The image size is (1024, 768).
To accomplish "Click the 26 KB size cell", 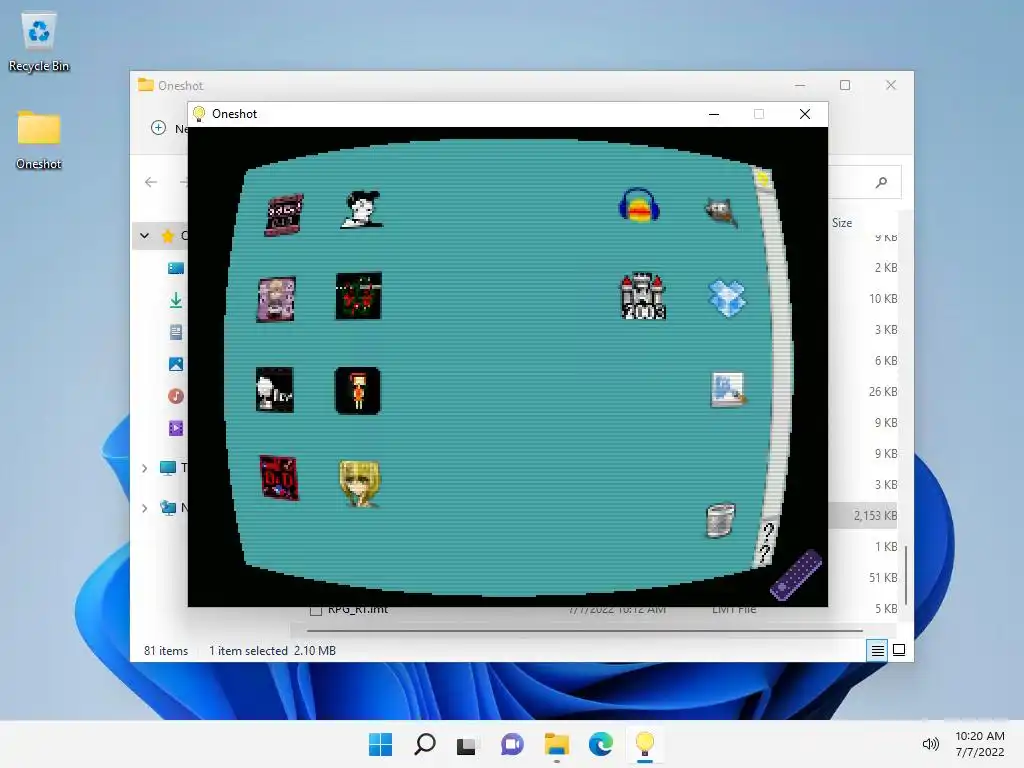I will (x=883, y=392).
